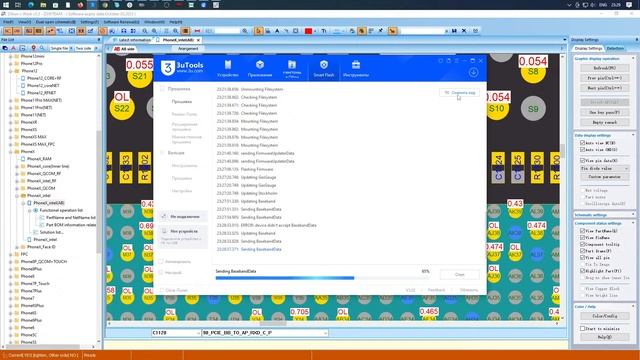Click the toolbar search input field
The image size is (640, 360).
click(227, 31)
